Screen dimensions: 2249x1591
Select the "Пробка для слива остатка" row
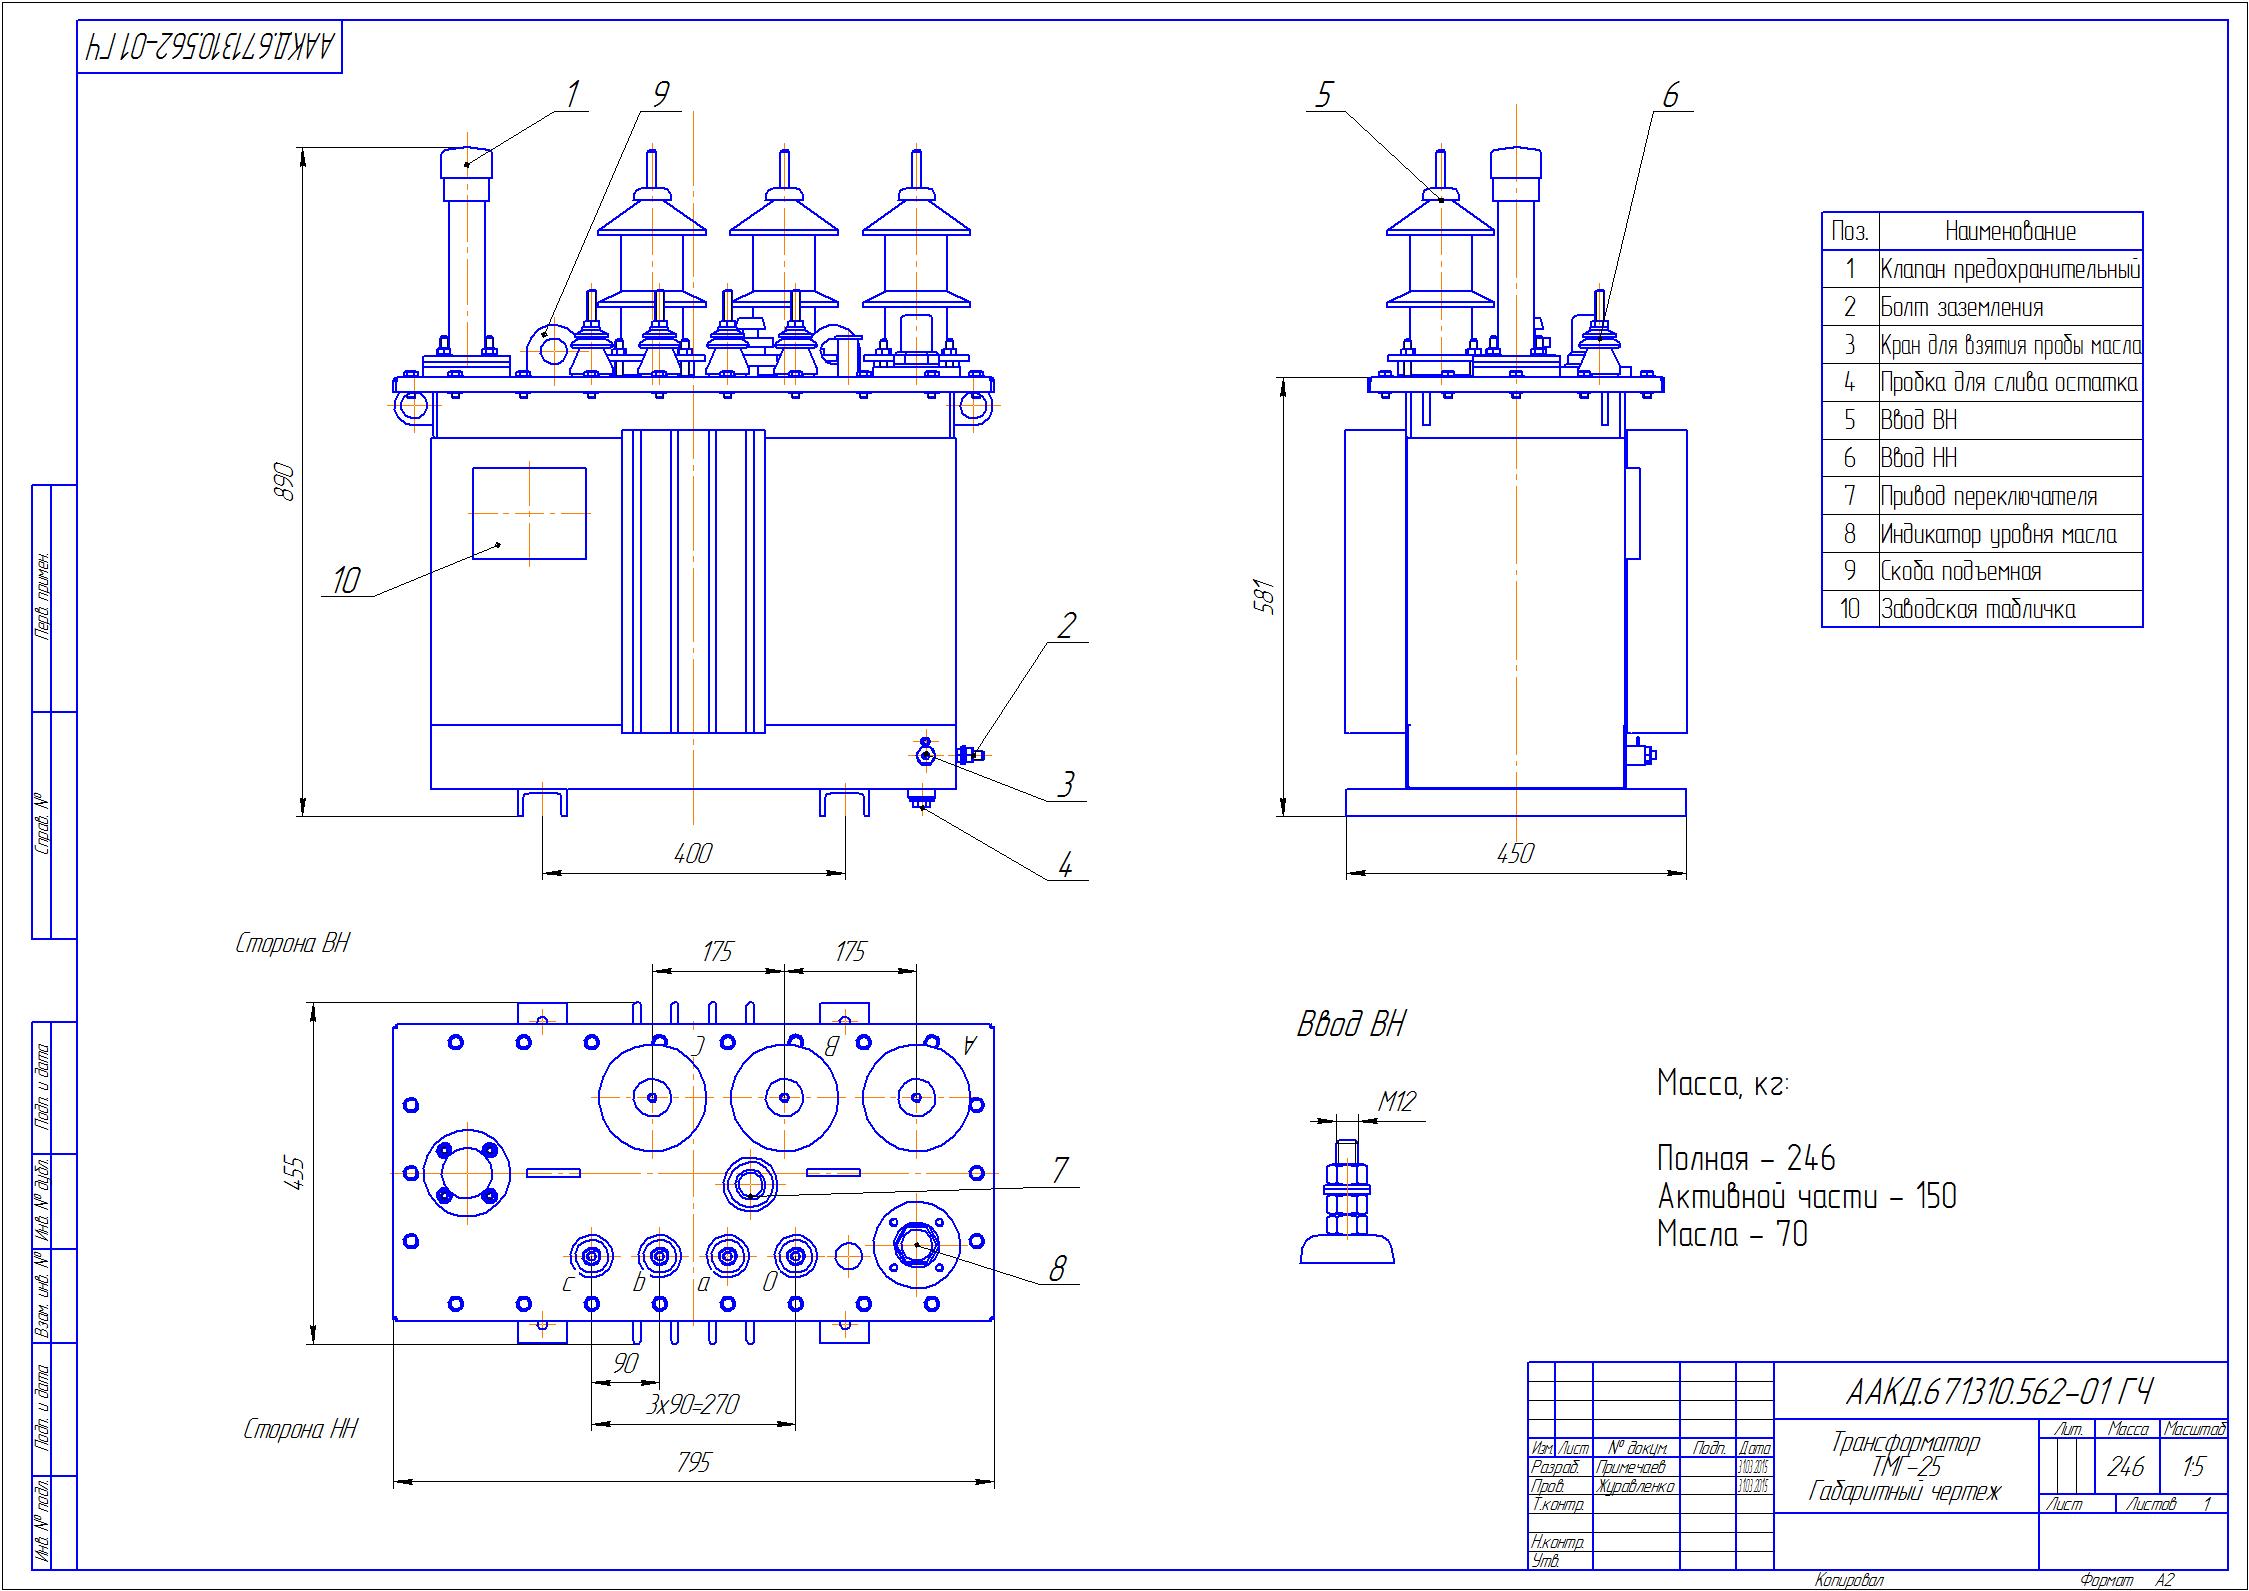point(1982,383)
